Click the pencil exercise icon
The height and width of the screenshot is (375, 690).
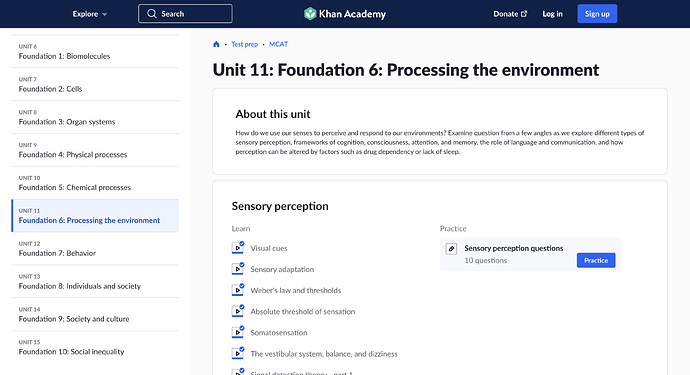[451, 249]
